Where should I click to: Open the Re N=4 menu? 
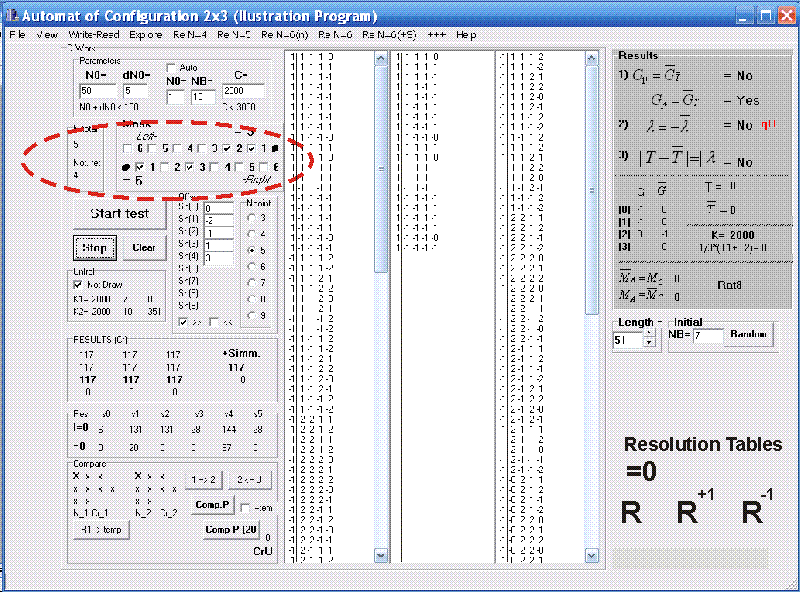pyautogui.click(x=190, y=35)
